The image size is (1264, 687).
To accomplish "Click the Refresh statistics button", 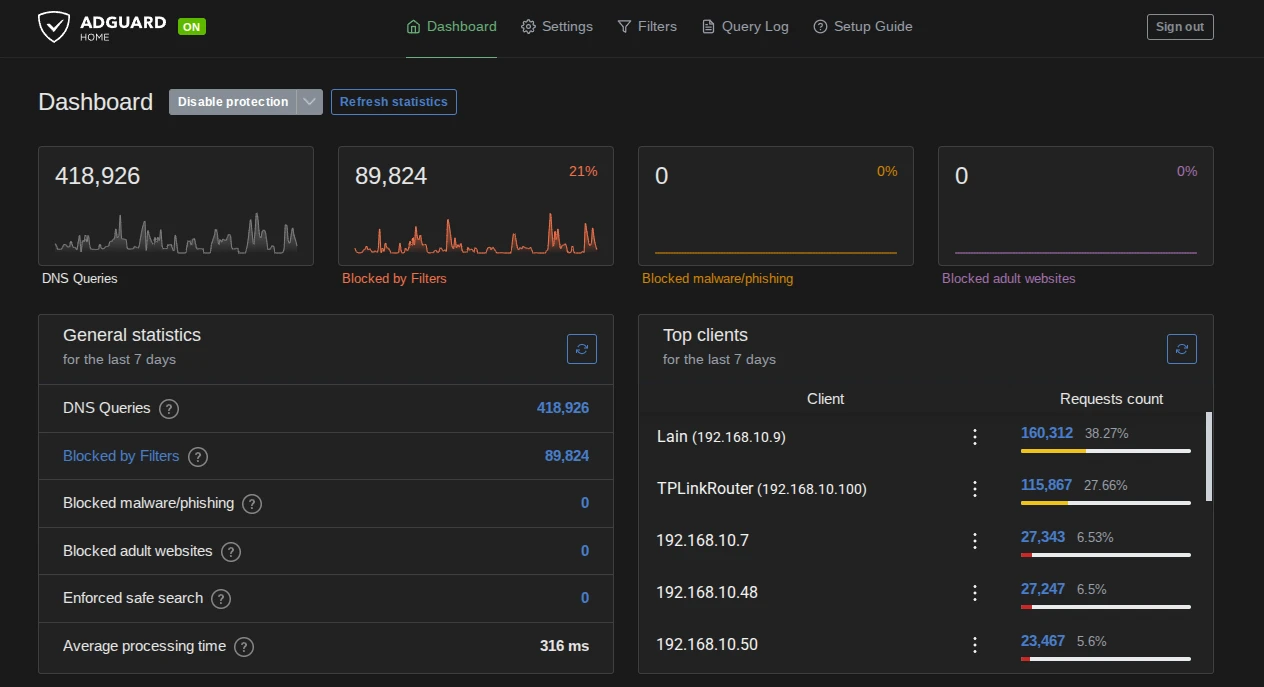I will (394, 102).
